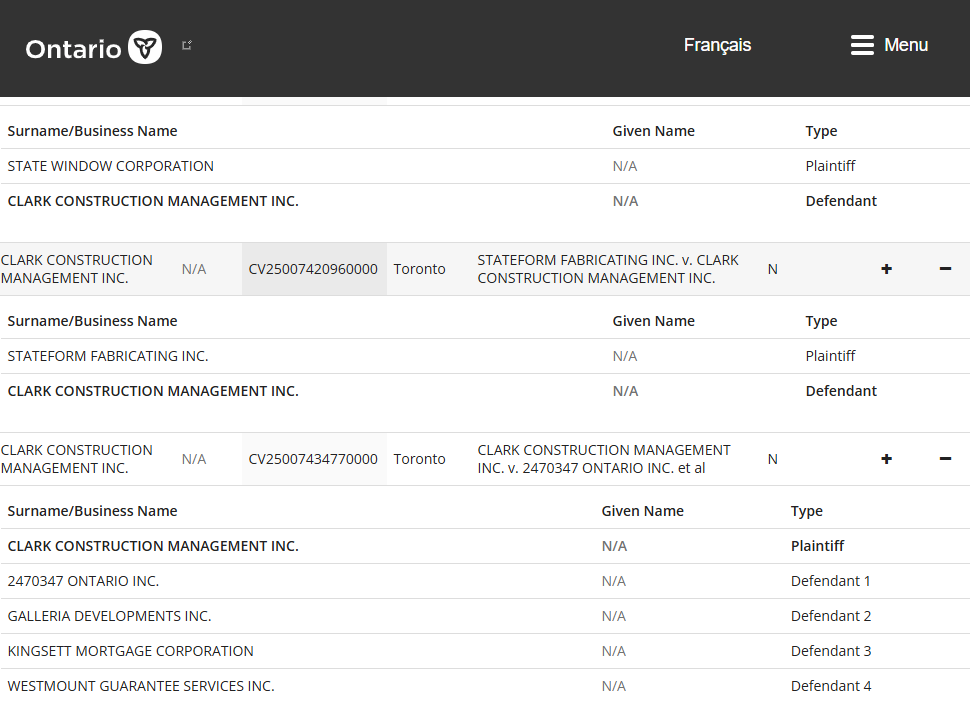Collapse the 2470347 ONTARIO case row with minus
The image size is (970, 727).
click(x=945, y=459)
